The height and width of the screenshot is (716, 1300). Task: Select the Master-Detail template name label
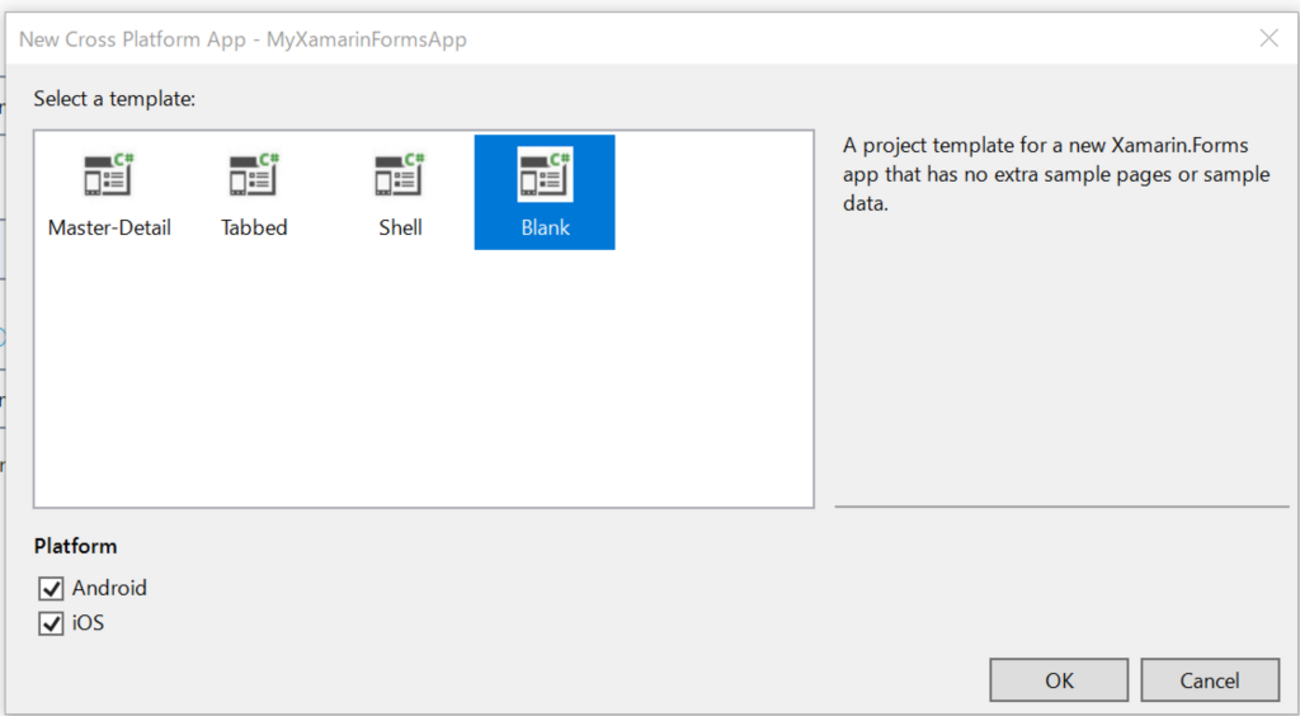click(x=109, y=228)
